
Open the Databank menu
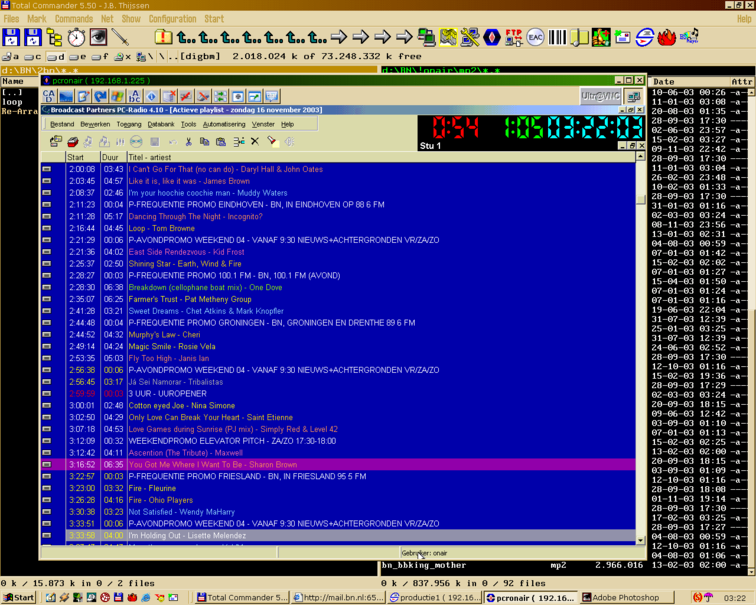click(x=161, y=124)
